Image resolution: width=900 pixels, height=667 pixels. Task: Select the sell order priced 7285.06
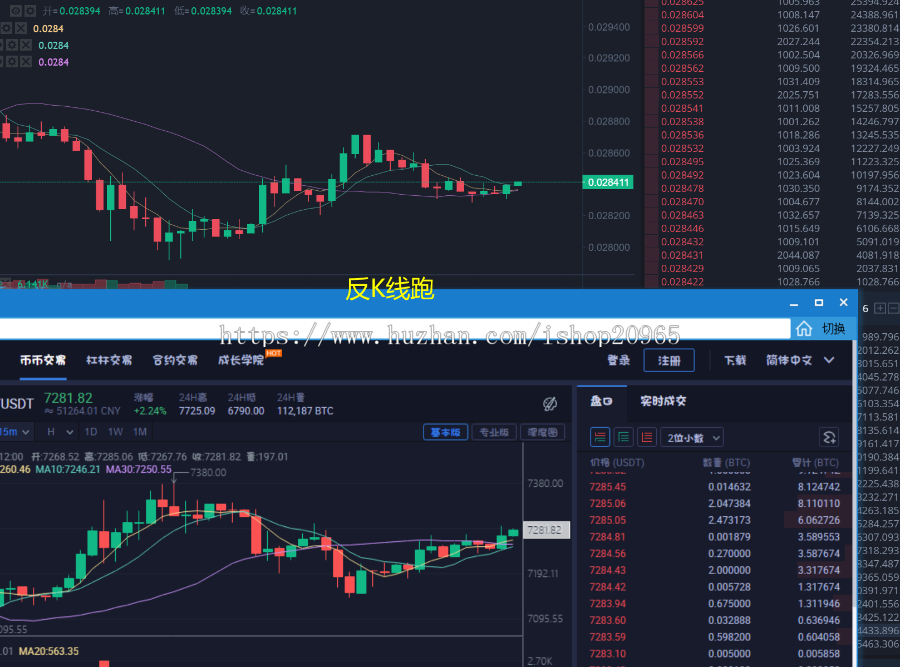point(715,503)
